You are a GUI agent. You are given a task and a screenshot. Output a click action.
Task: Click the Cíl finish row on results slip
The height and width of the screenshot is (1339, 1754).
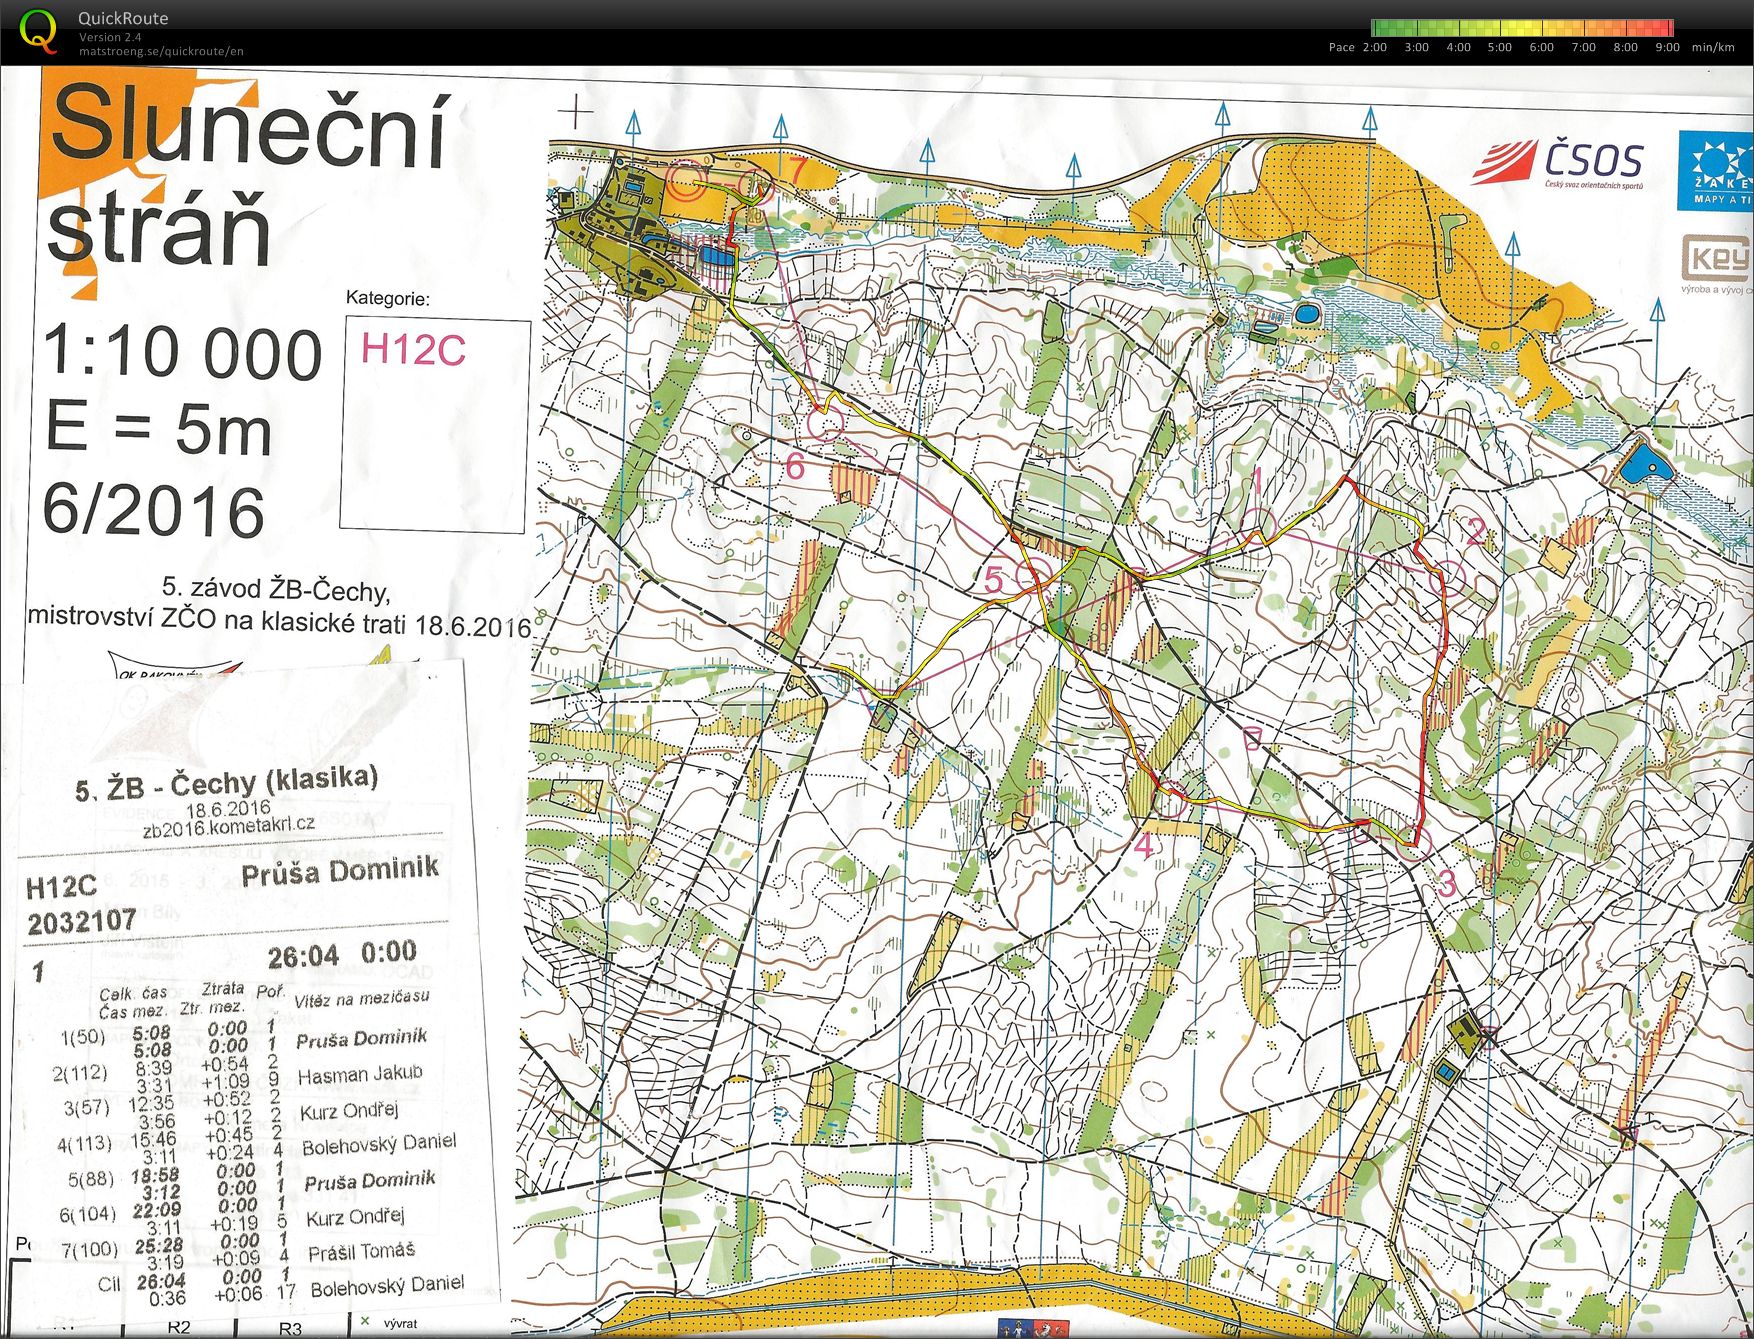pyautogui.click(x=280, y=1288)
